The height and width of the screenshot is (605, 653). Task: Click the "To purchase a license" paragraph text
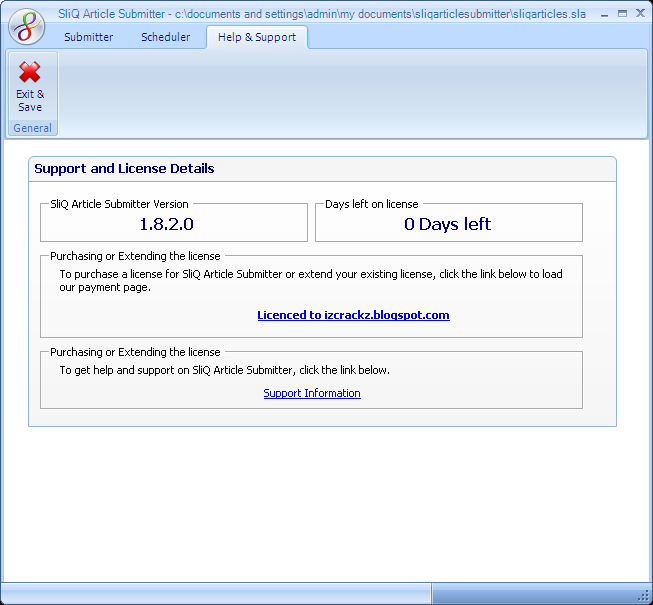click(311, 281)
